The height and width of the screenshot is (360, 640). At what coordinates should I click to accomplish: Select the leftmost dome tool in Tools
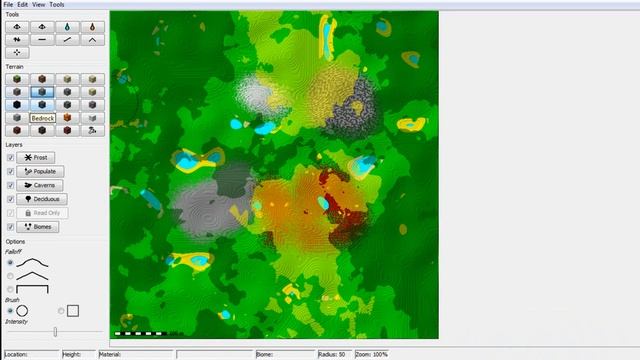[x=17, y=27]
